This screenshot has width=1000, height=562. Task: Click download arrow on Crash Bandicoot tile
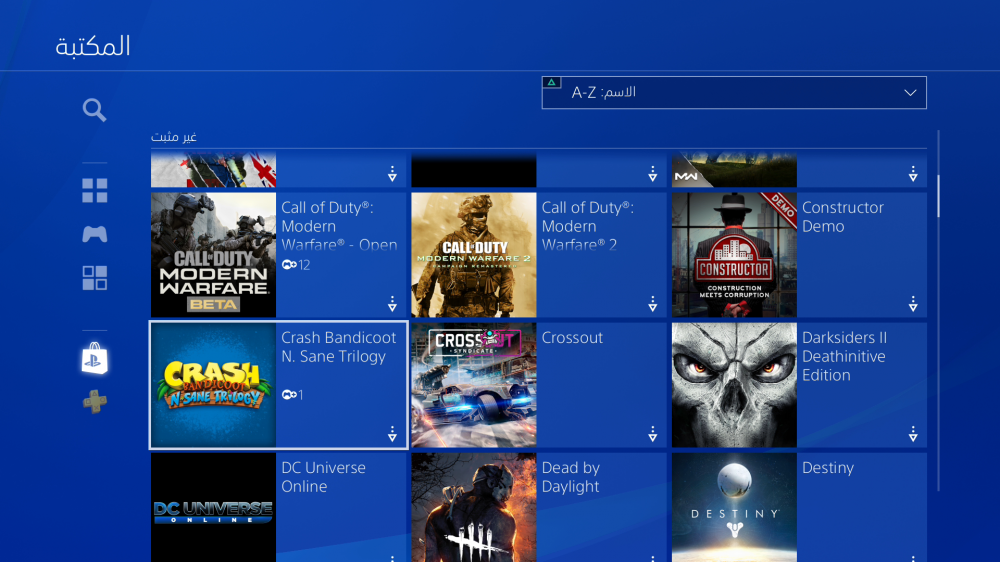coord(392,434)
